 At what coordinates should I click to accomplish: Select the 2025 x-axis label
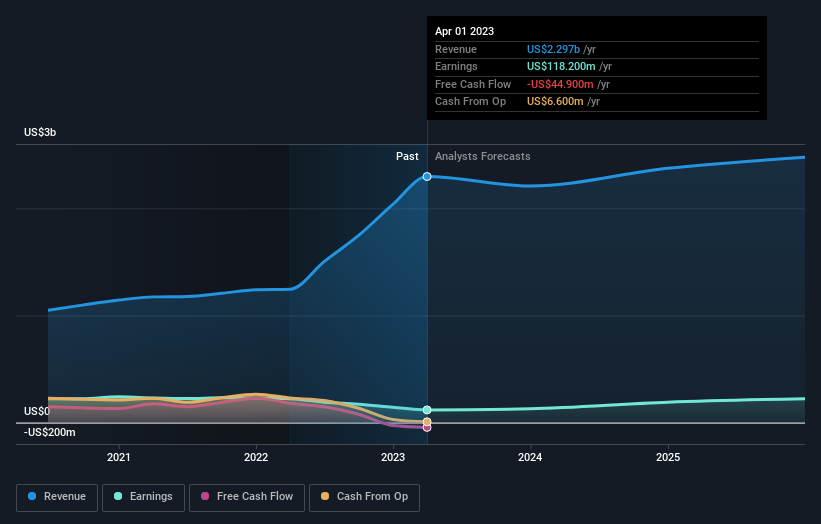pyautogui.click(x=668, y=457)
